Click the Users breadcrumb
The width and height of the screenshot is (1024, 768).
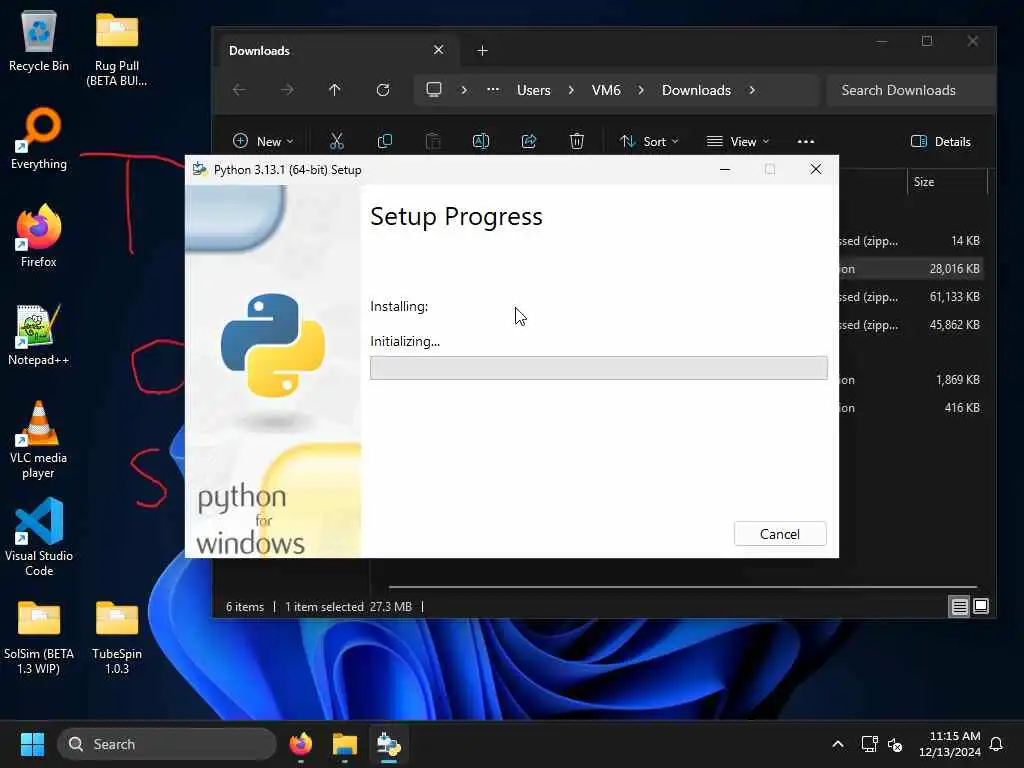click(x=534, y=90)
